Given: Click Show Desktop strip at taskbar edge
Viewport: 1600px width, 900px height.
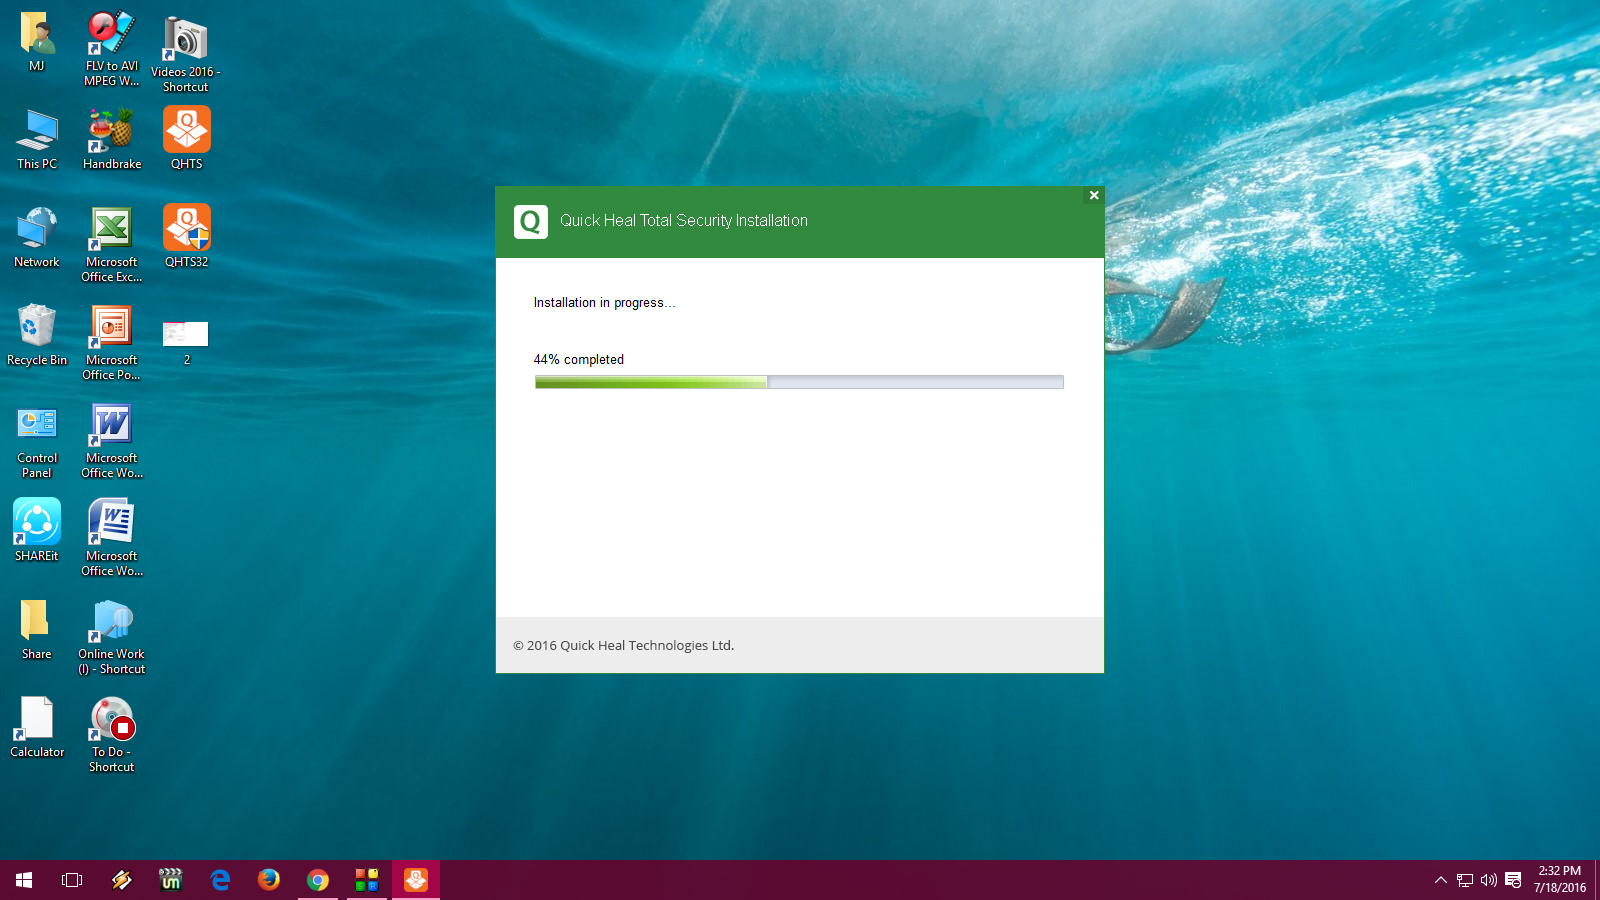Looking at the screenshot, I should pyautogui.click(x=1596, y=880).
